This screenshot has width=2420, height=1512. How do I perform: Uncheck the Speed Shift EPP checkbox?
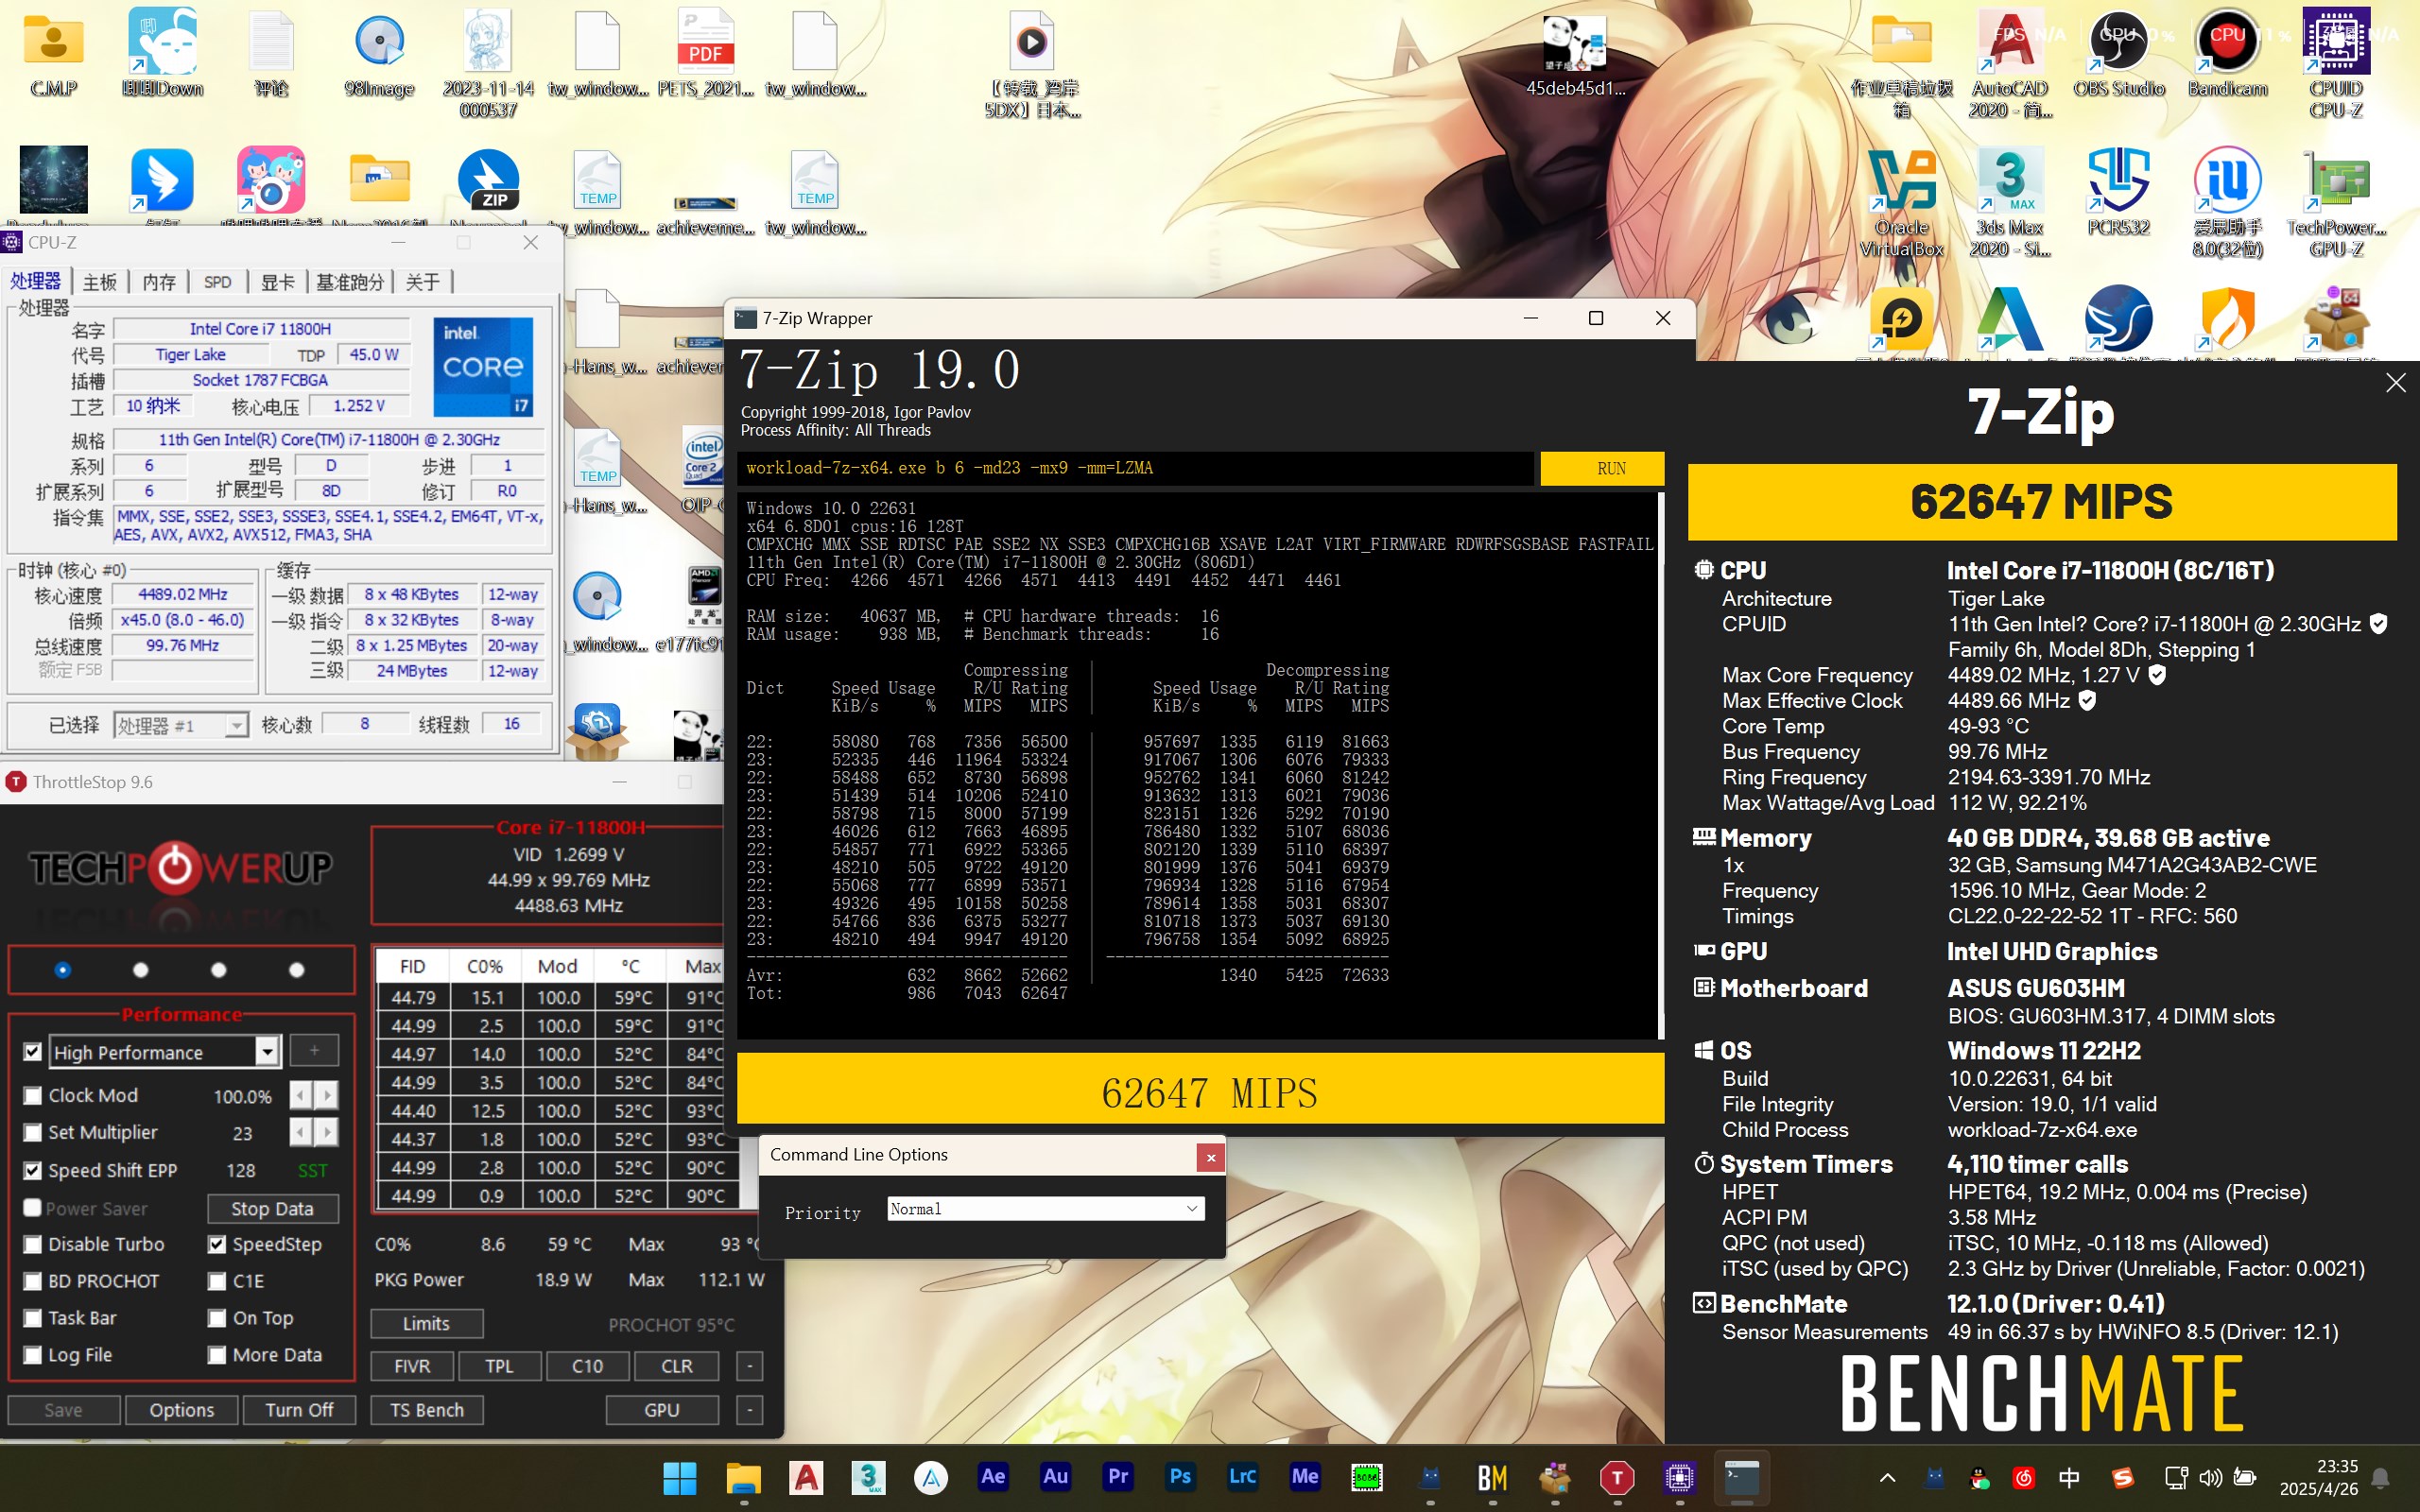click(32, 1170)
